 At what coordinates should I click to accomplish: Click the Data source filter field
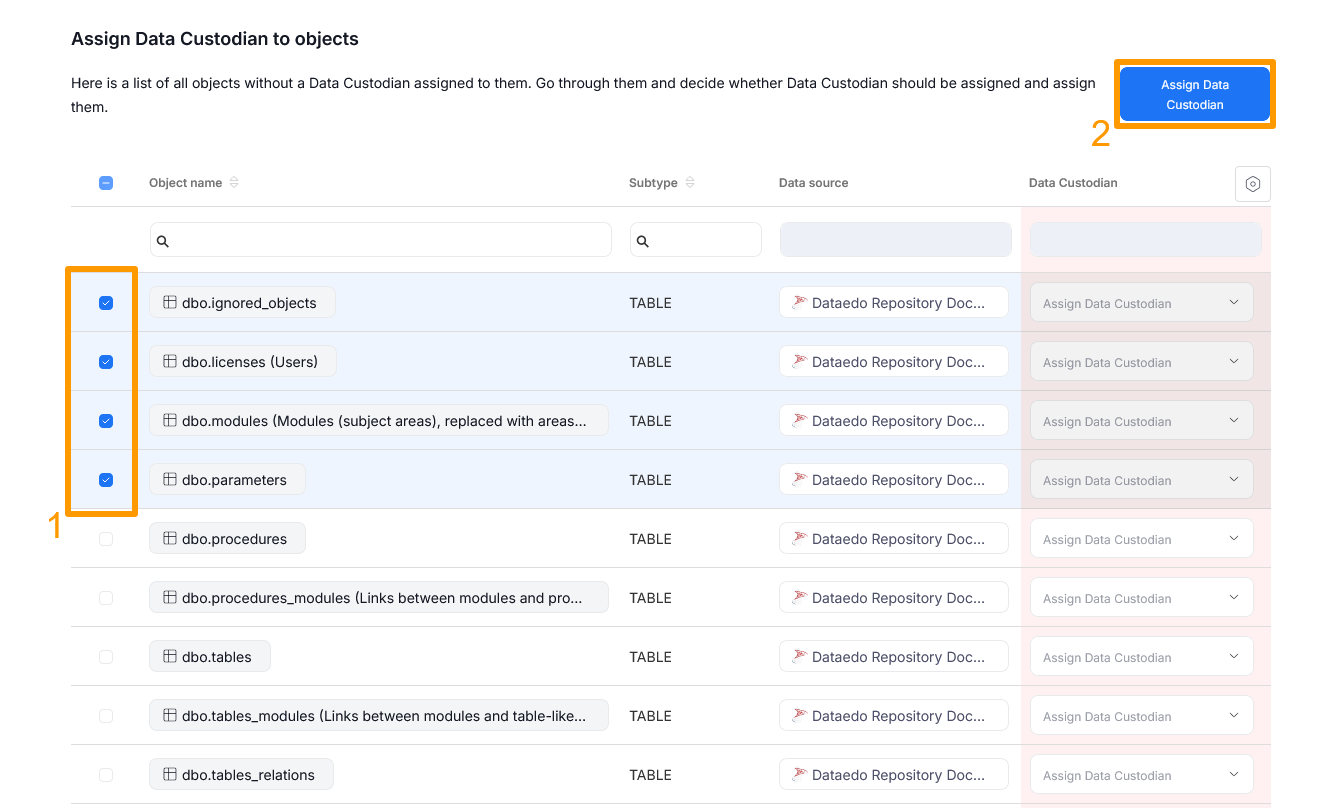coord(895,240)
